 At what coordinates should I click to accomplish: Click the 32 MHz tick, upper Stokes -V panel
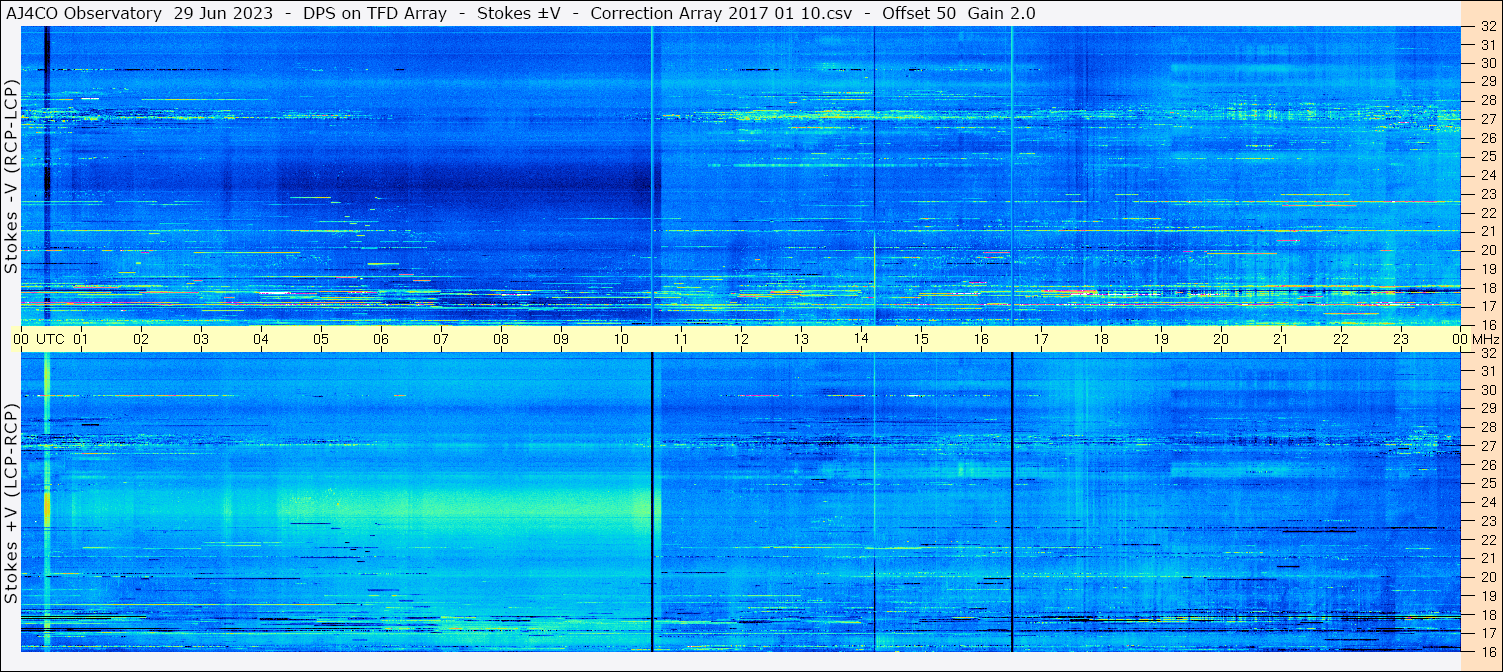1487,27
